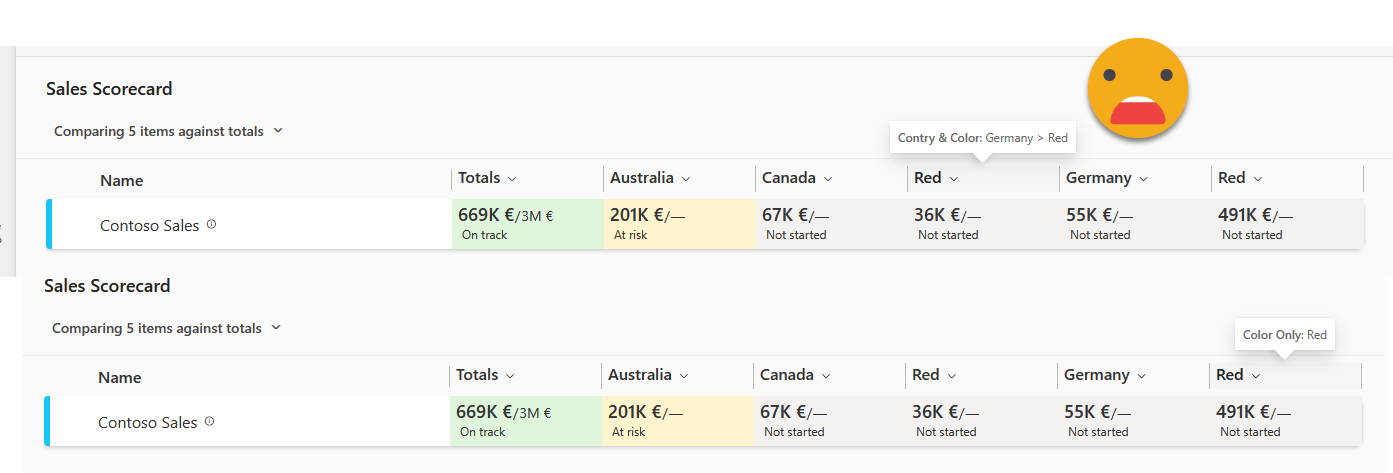Expand Germany column chevron in lower scorecard
This screenshot has height=473, width=1393.
point(1141,376)
